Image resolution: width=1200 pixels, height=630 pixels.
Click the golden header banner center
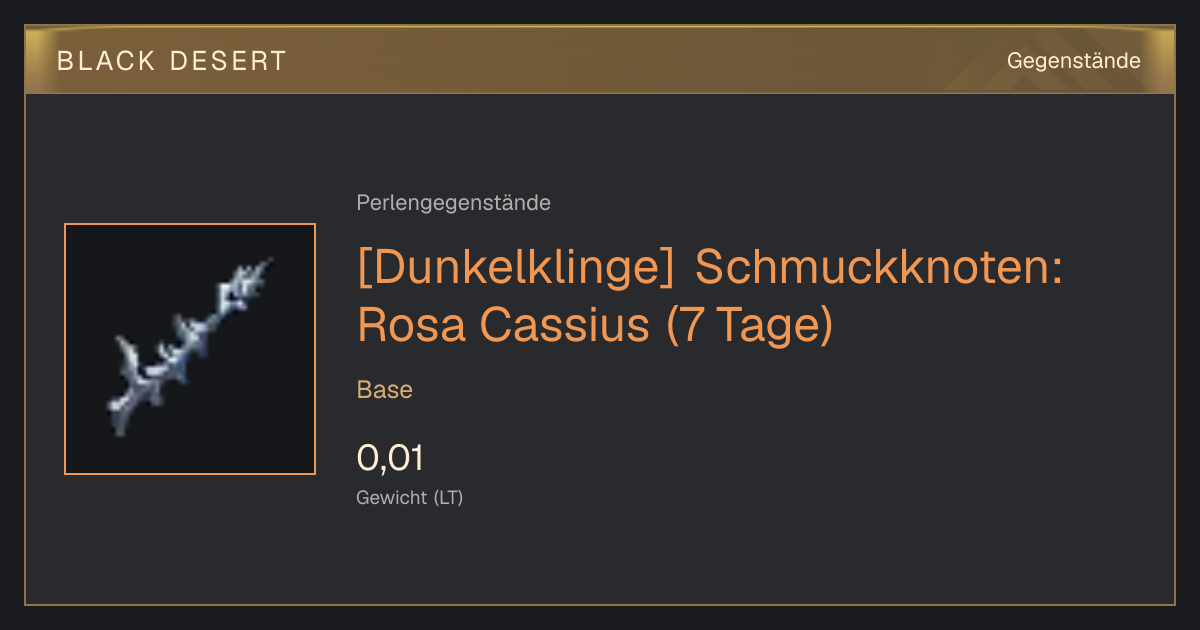pyautogui.click(x=600, y=60)
